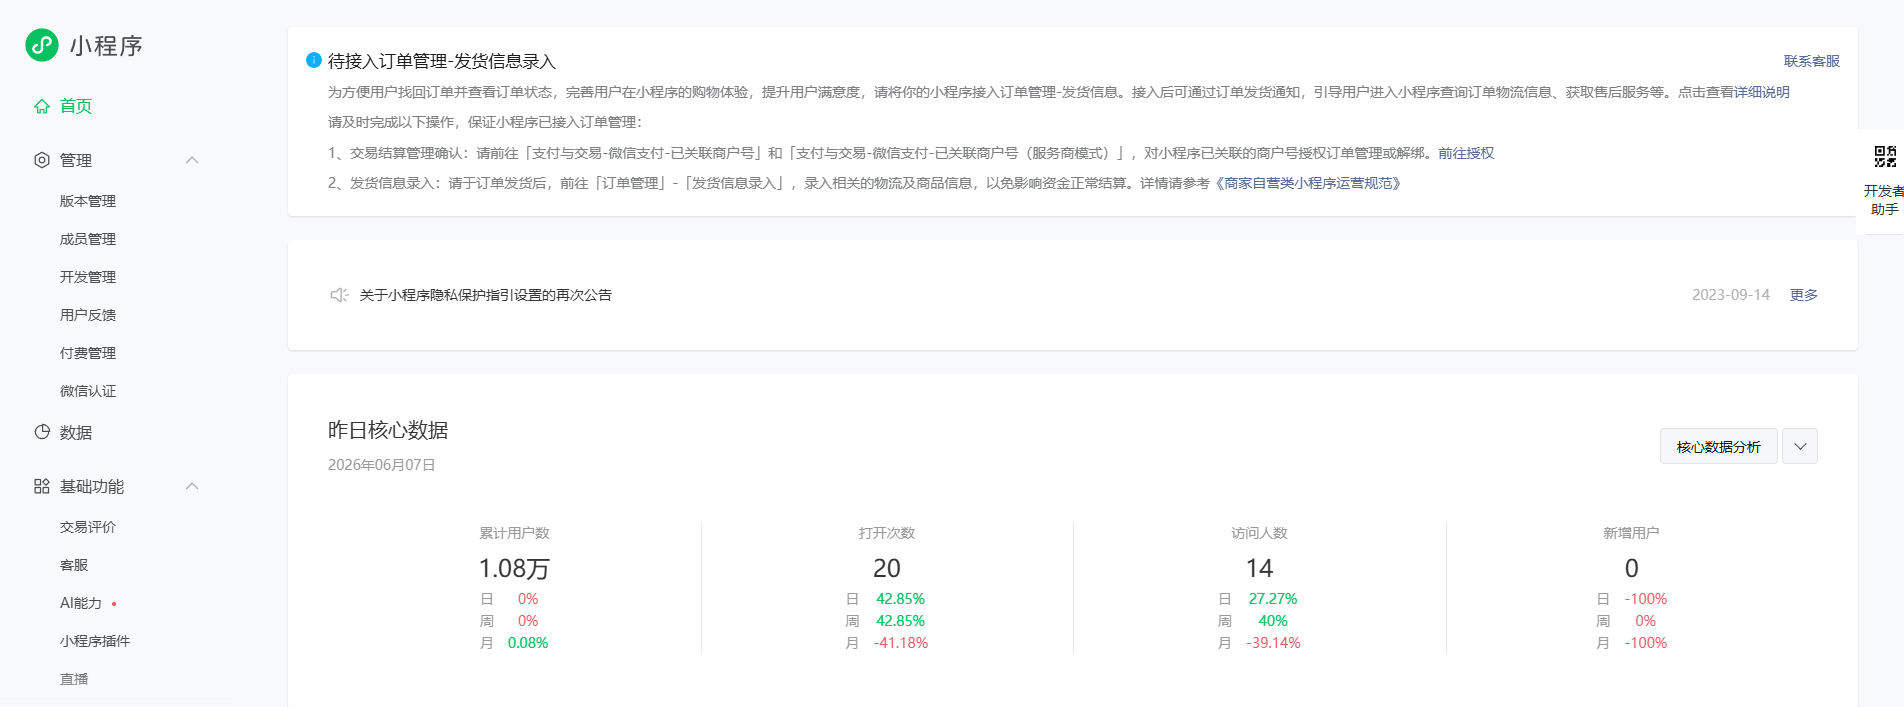1904x707 pixels.
Task: Open 版本管理 menu item
Action: 88,201
